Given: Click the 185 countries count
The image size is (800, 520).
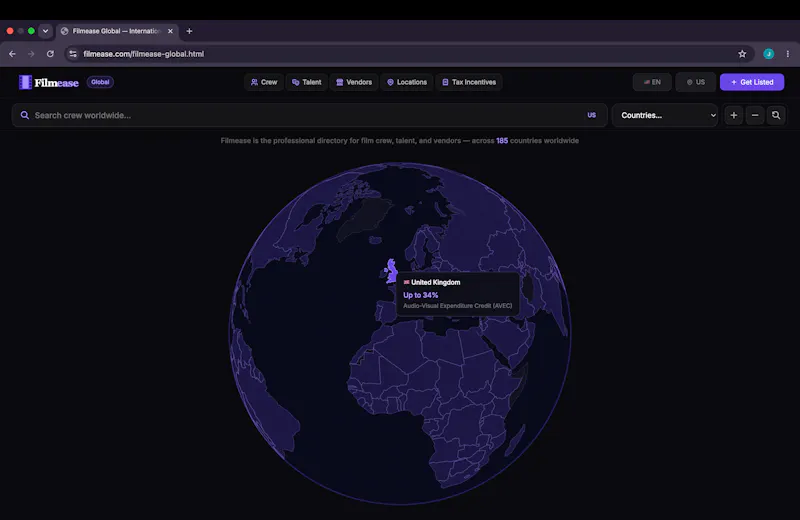Looking at the screenshot, I should 502,141.
